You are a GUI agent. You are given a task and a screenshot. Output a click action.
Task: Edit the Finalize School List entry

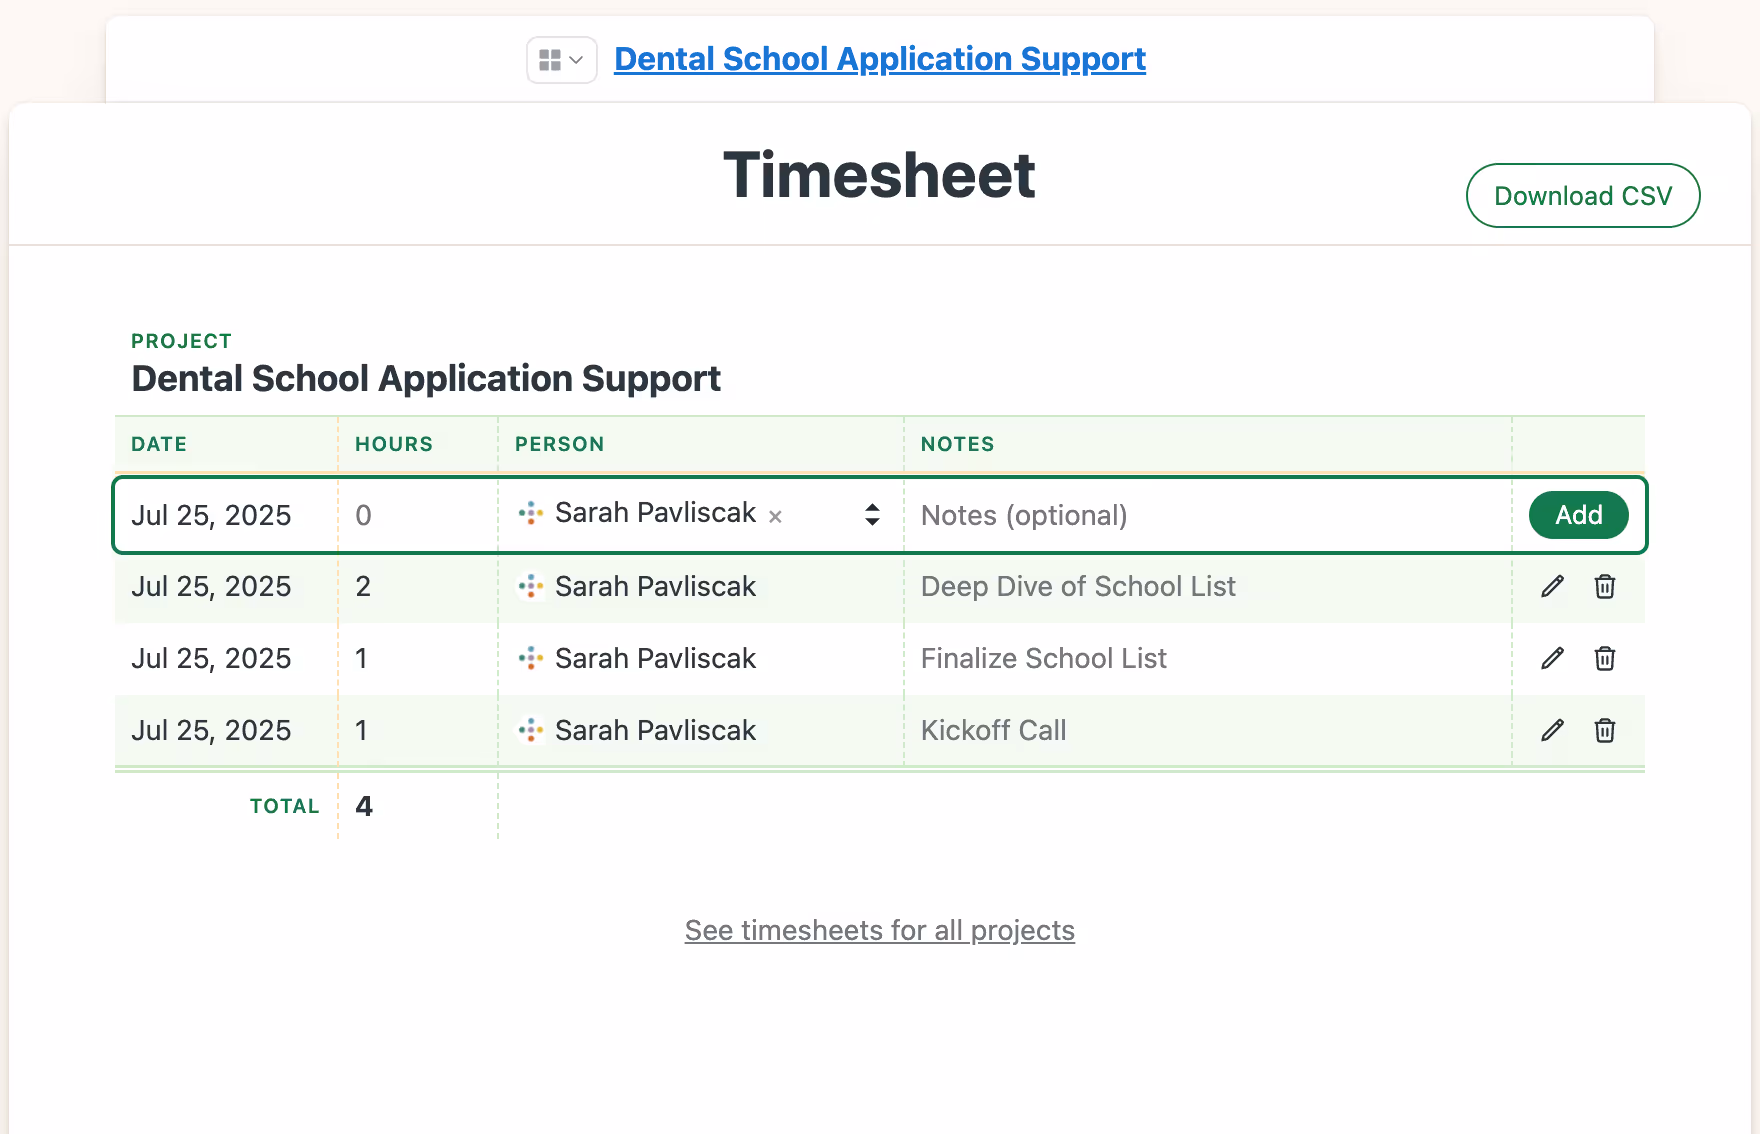(1552, 658)
